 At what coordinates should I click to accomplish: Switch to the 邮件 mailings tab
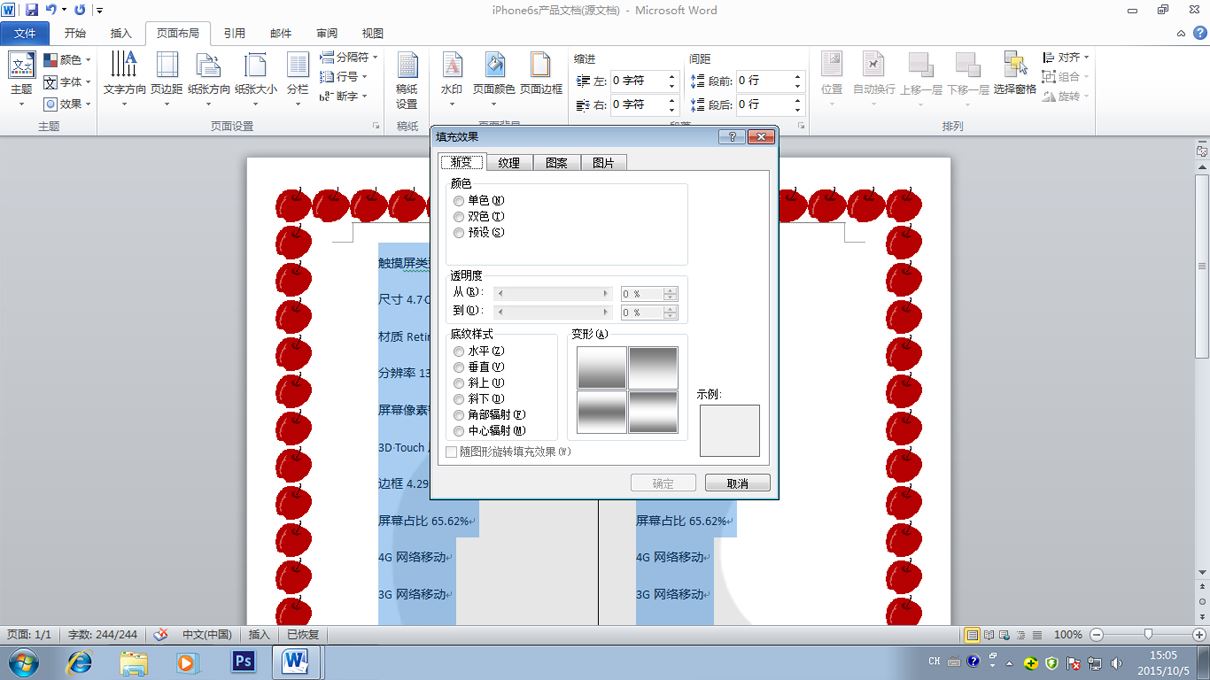(281, 33)
